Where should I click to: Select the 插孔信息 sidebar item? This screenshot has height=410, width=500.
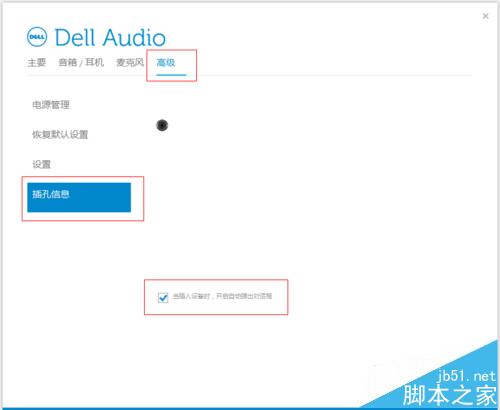[x=79, y=197]
